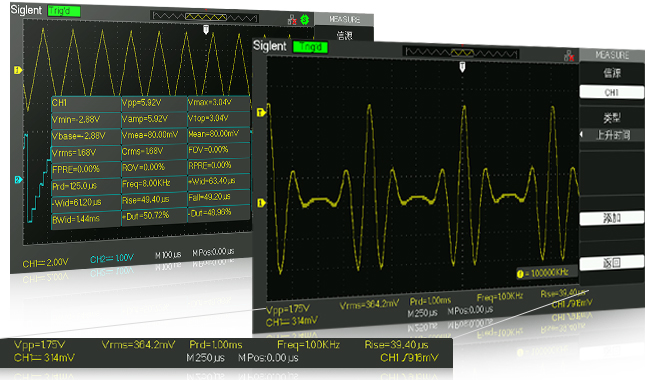Click the trigger level marker on right scope
Image resolution: width=650 pixels, height=380 pixels.
pyautogui.click(x=261, y=112)
